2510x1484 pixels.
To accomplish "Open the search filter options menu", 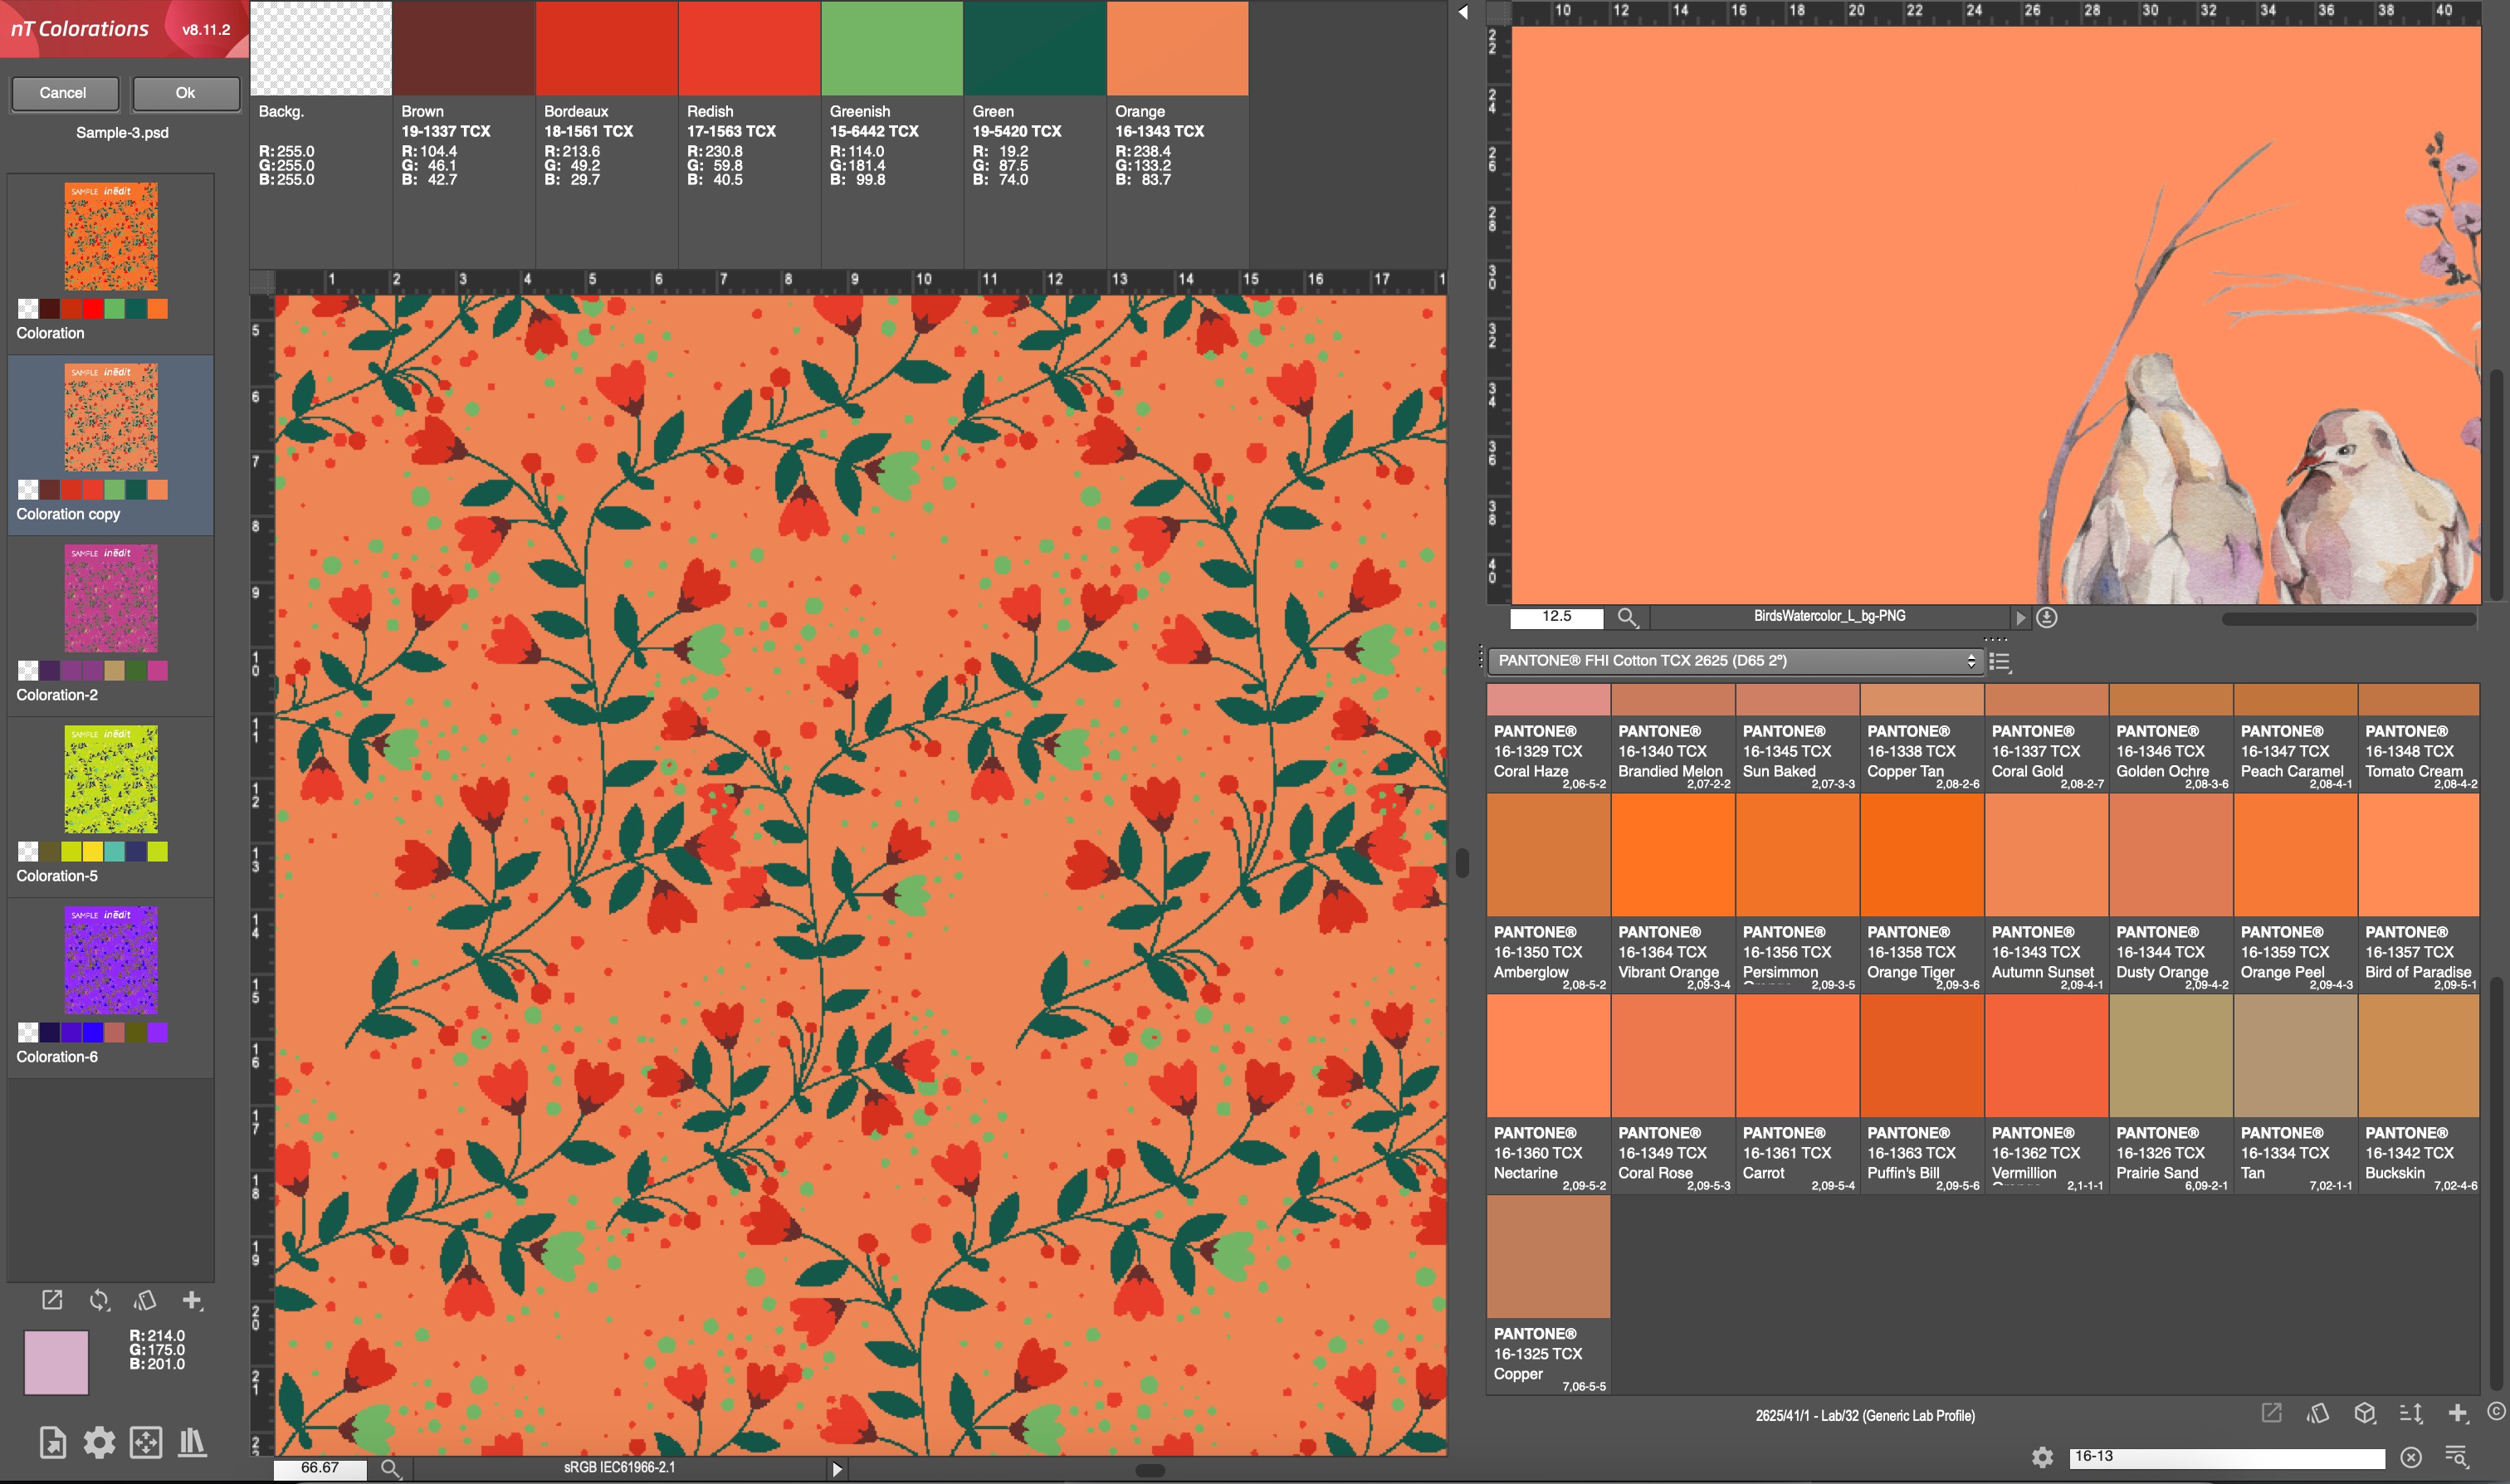I will coord(2456,1457).
